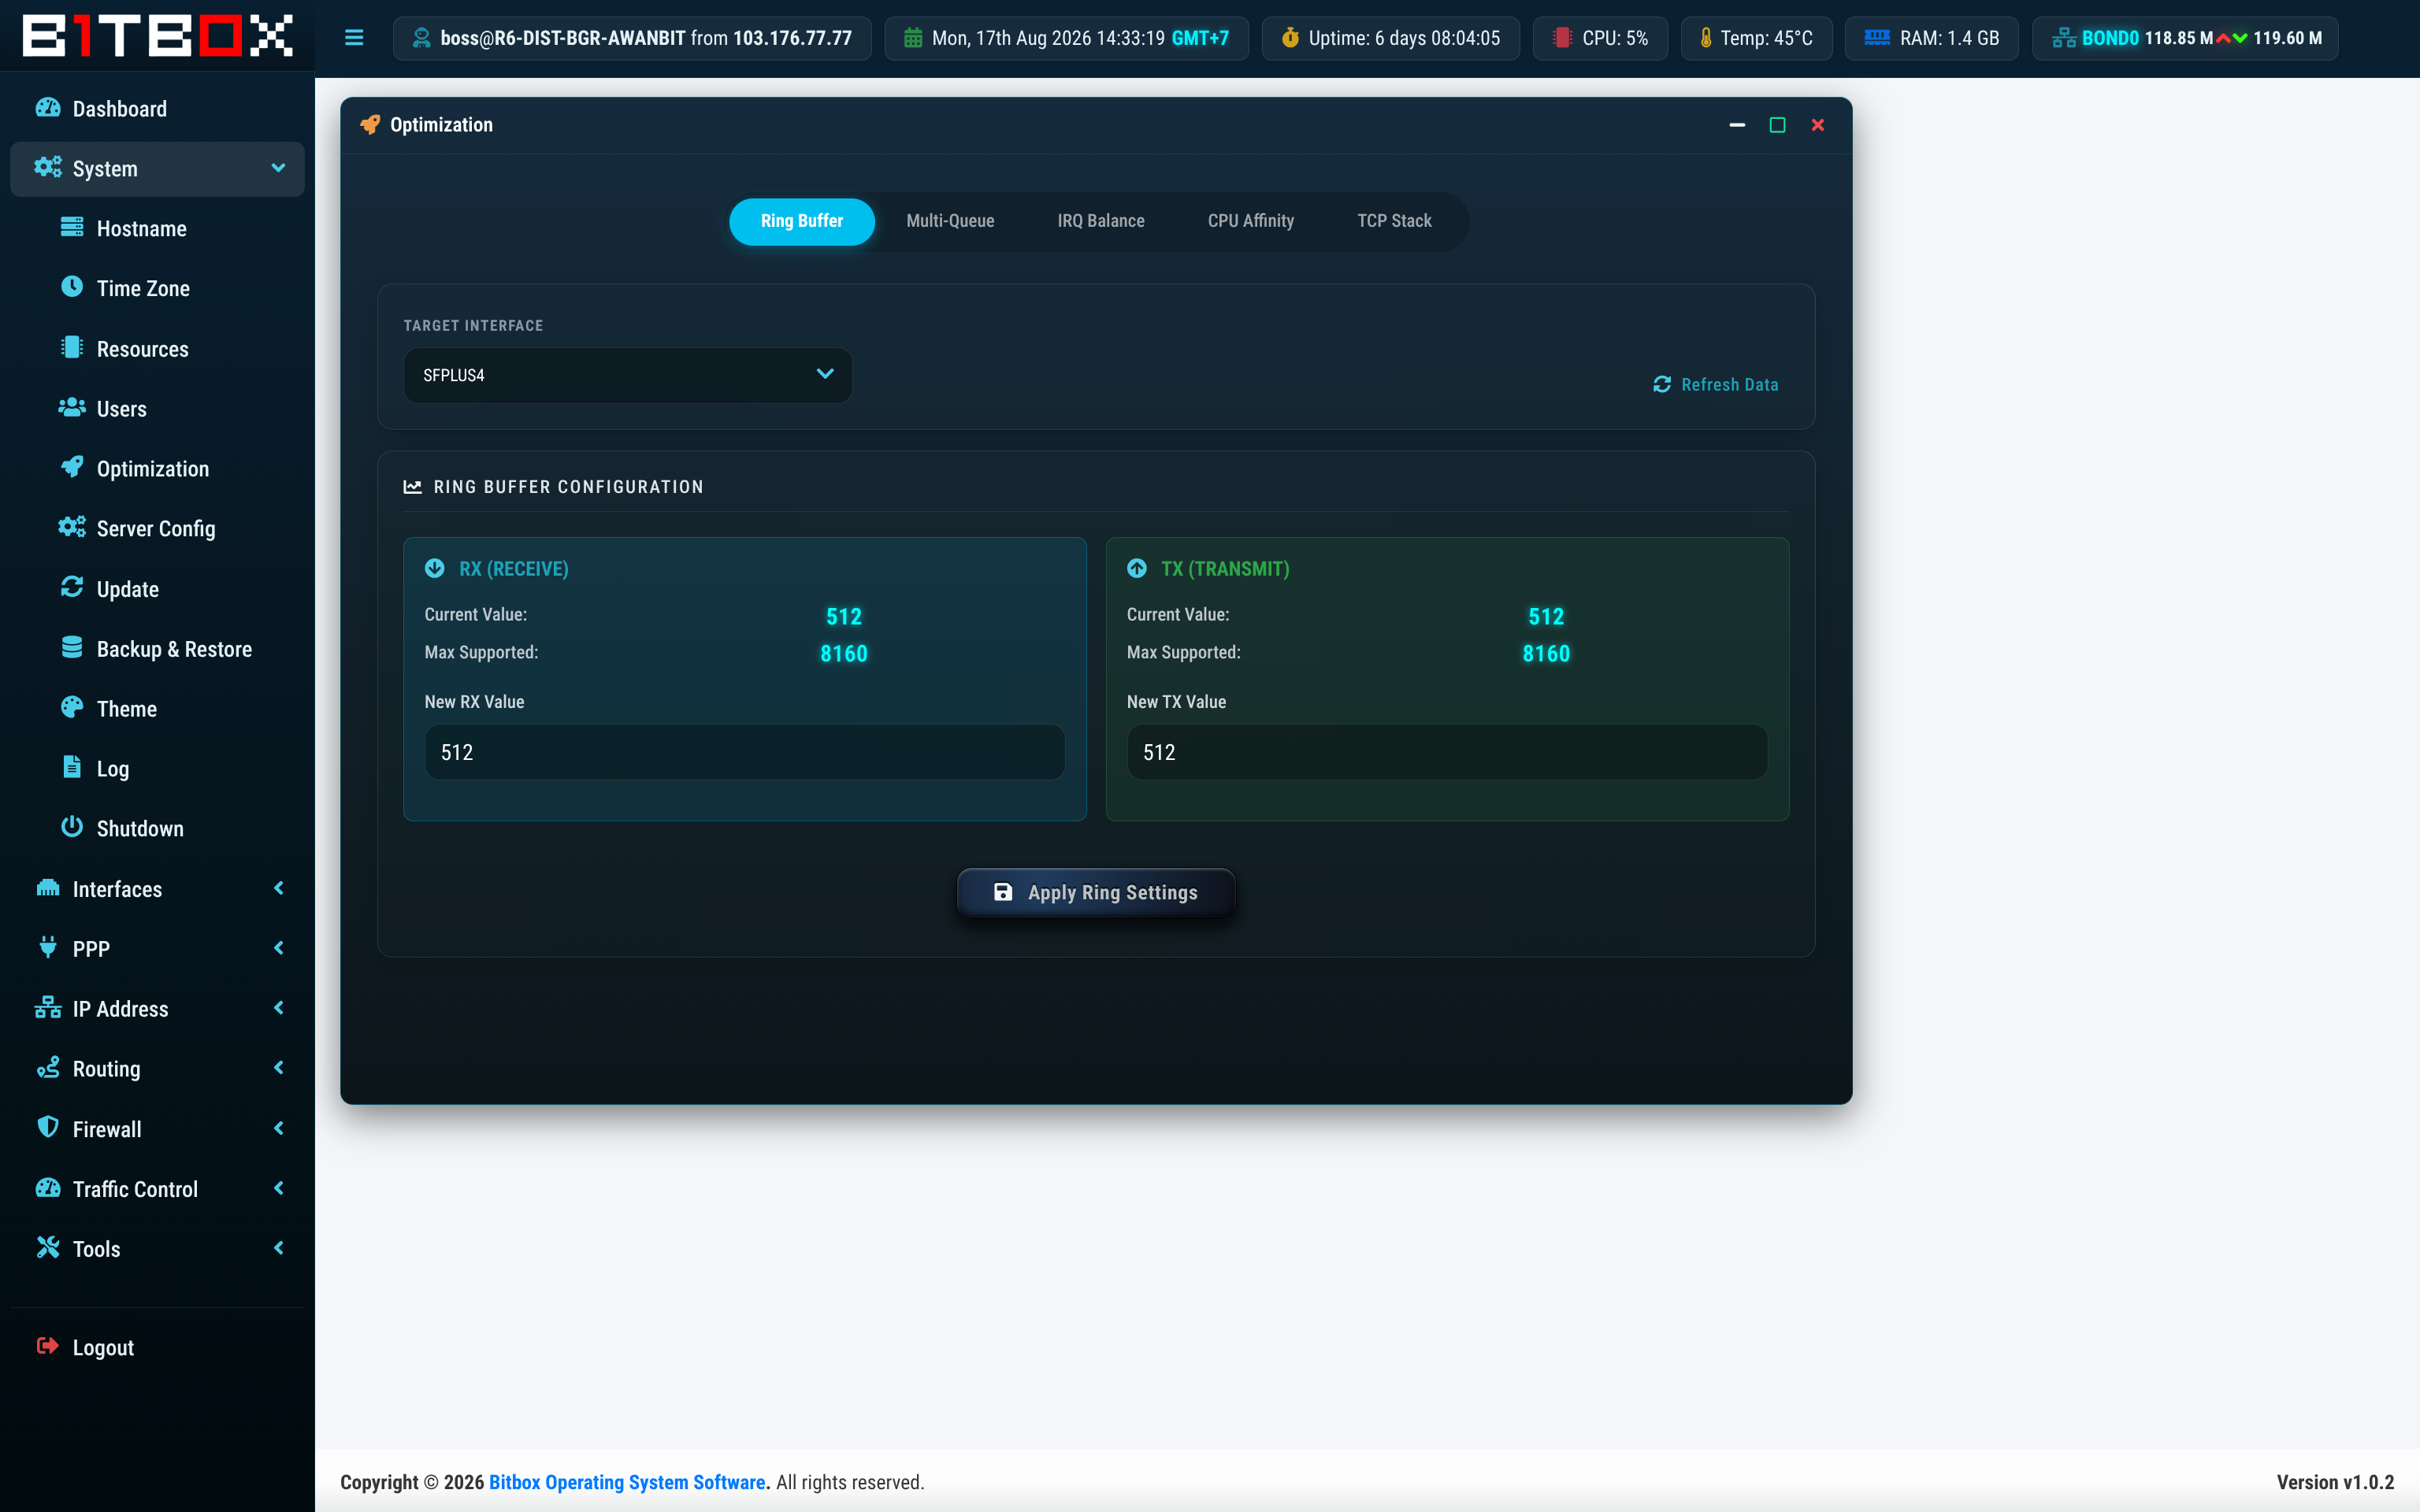Collapse the System sidebar section
Screen dimensions: 2420x1512
pos(157,168)
